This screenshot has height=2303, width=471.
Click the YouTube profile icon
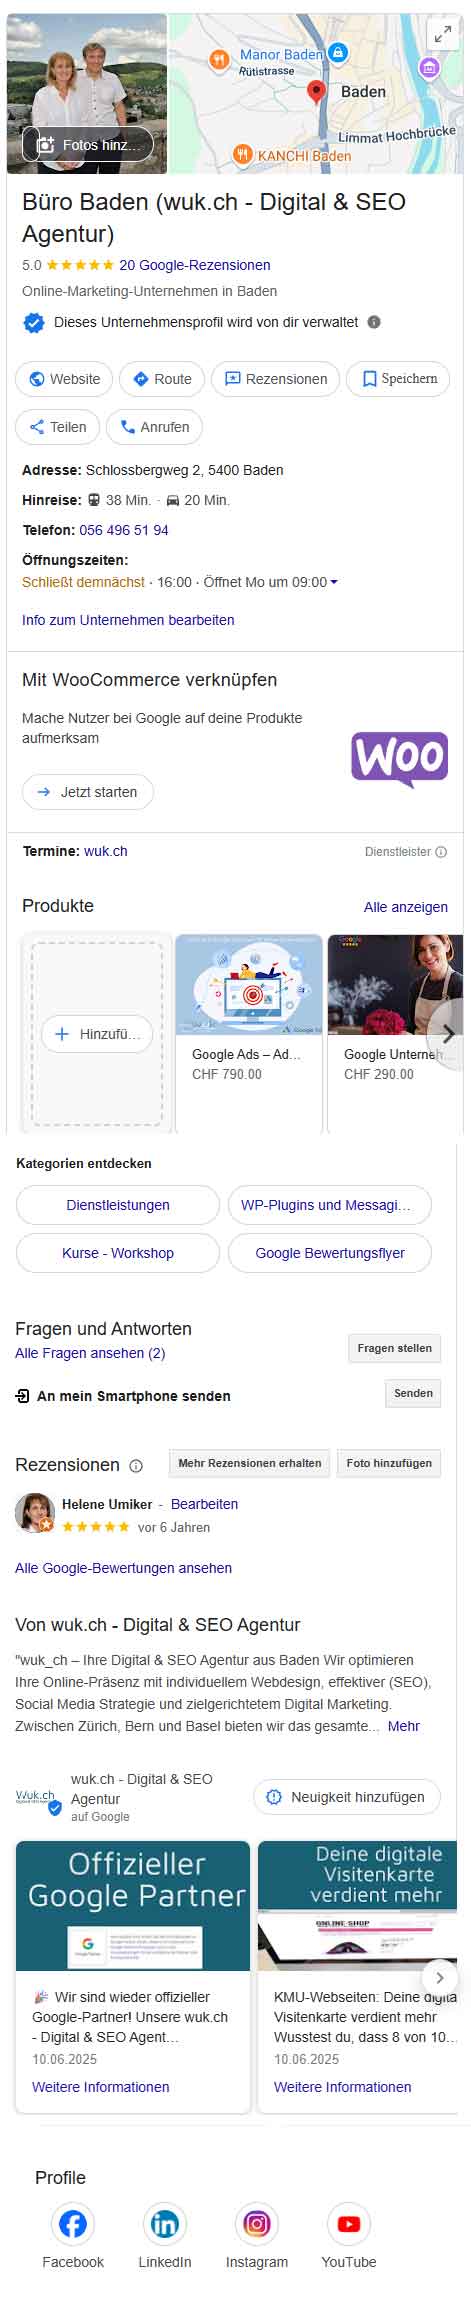[x=348, y=2224]
